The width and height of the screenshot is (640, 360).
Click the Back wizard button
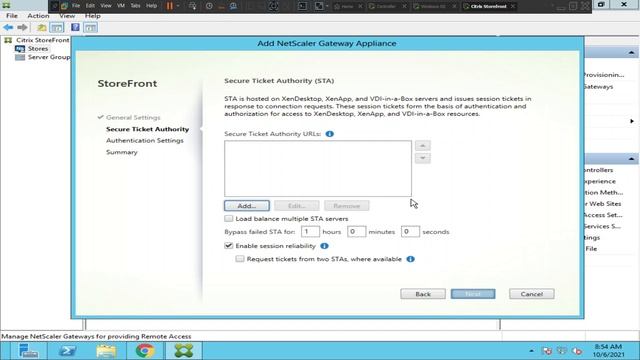point(423,294)
